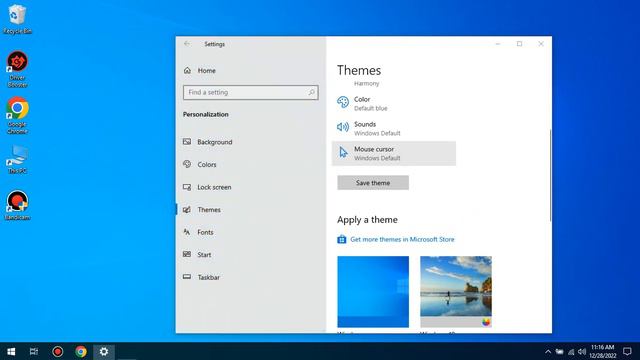640x360 pixels.
Task: Open the Lock screen settings page
Action: point(251,187)
